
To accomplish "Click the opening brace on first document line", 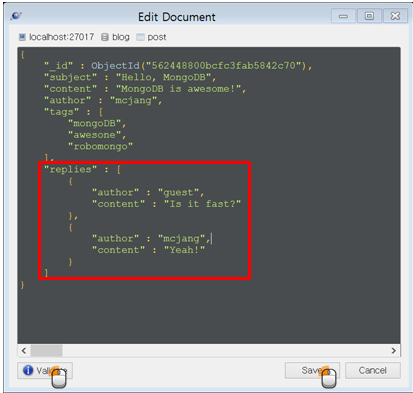I will click(22, 54).
